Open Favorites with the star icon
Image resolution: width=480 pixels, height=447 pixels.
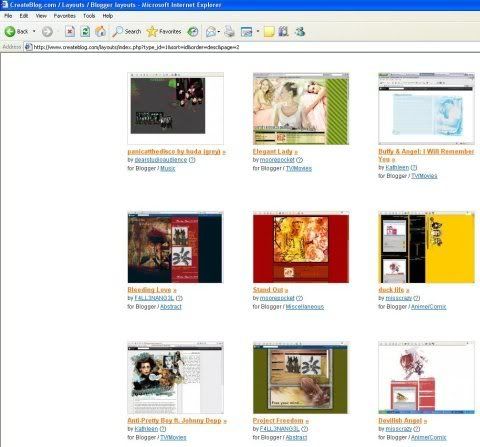pos(164,32)
